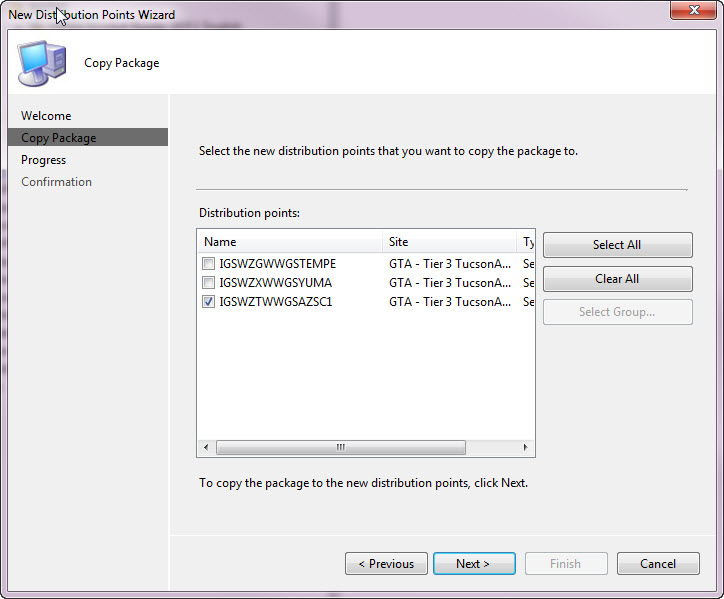Click the partially hidden Type column header
Viewport: 724px width, 599px height.
(x=526, y=242)
